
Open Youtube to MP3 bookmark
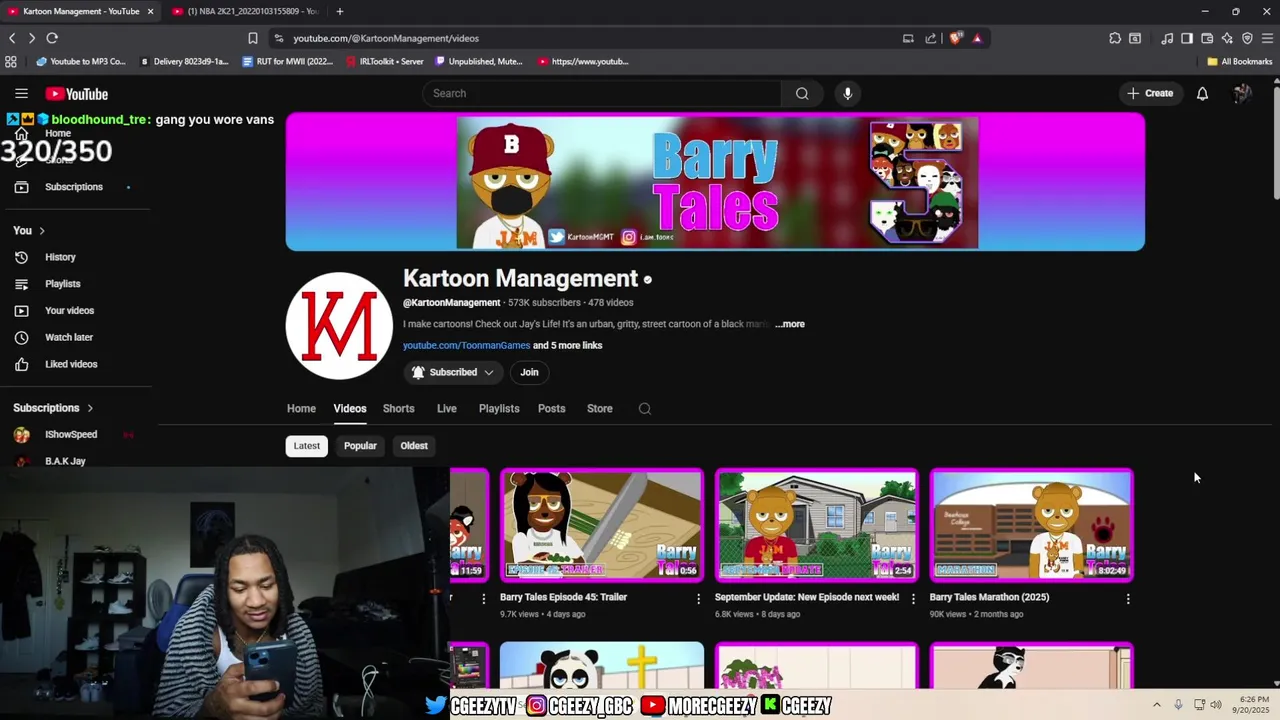81,61
